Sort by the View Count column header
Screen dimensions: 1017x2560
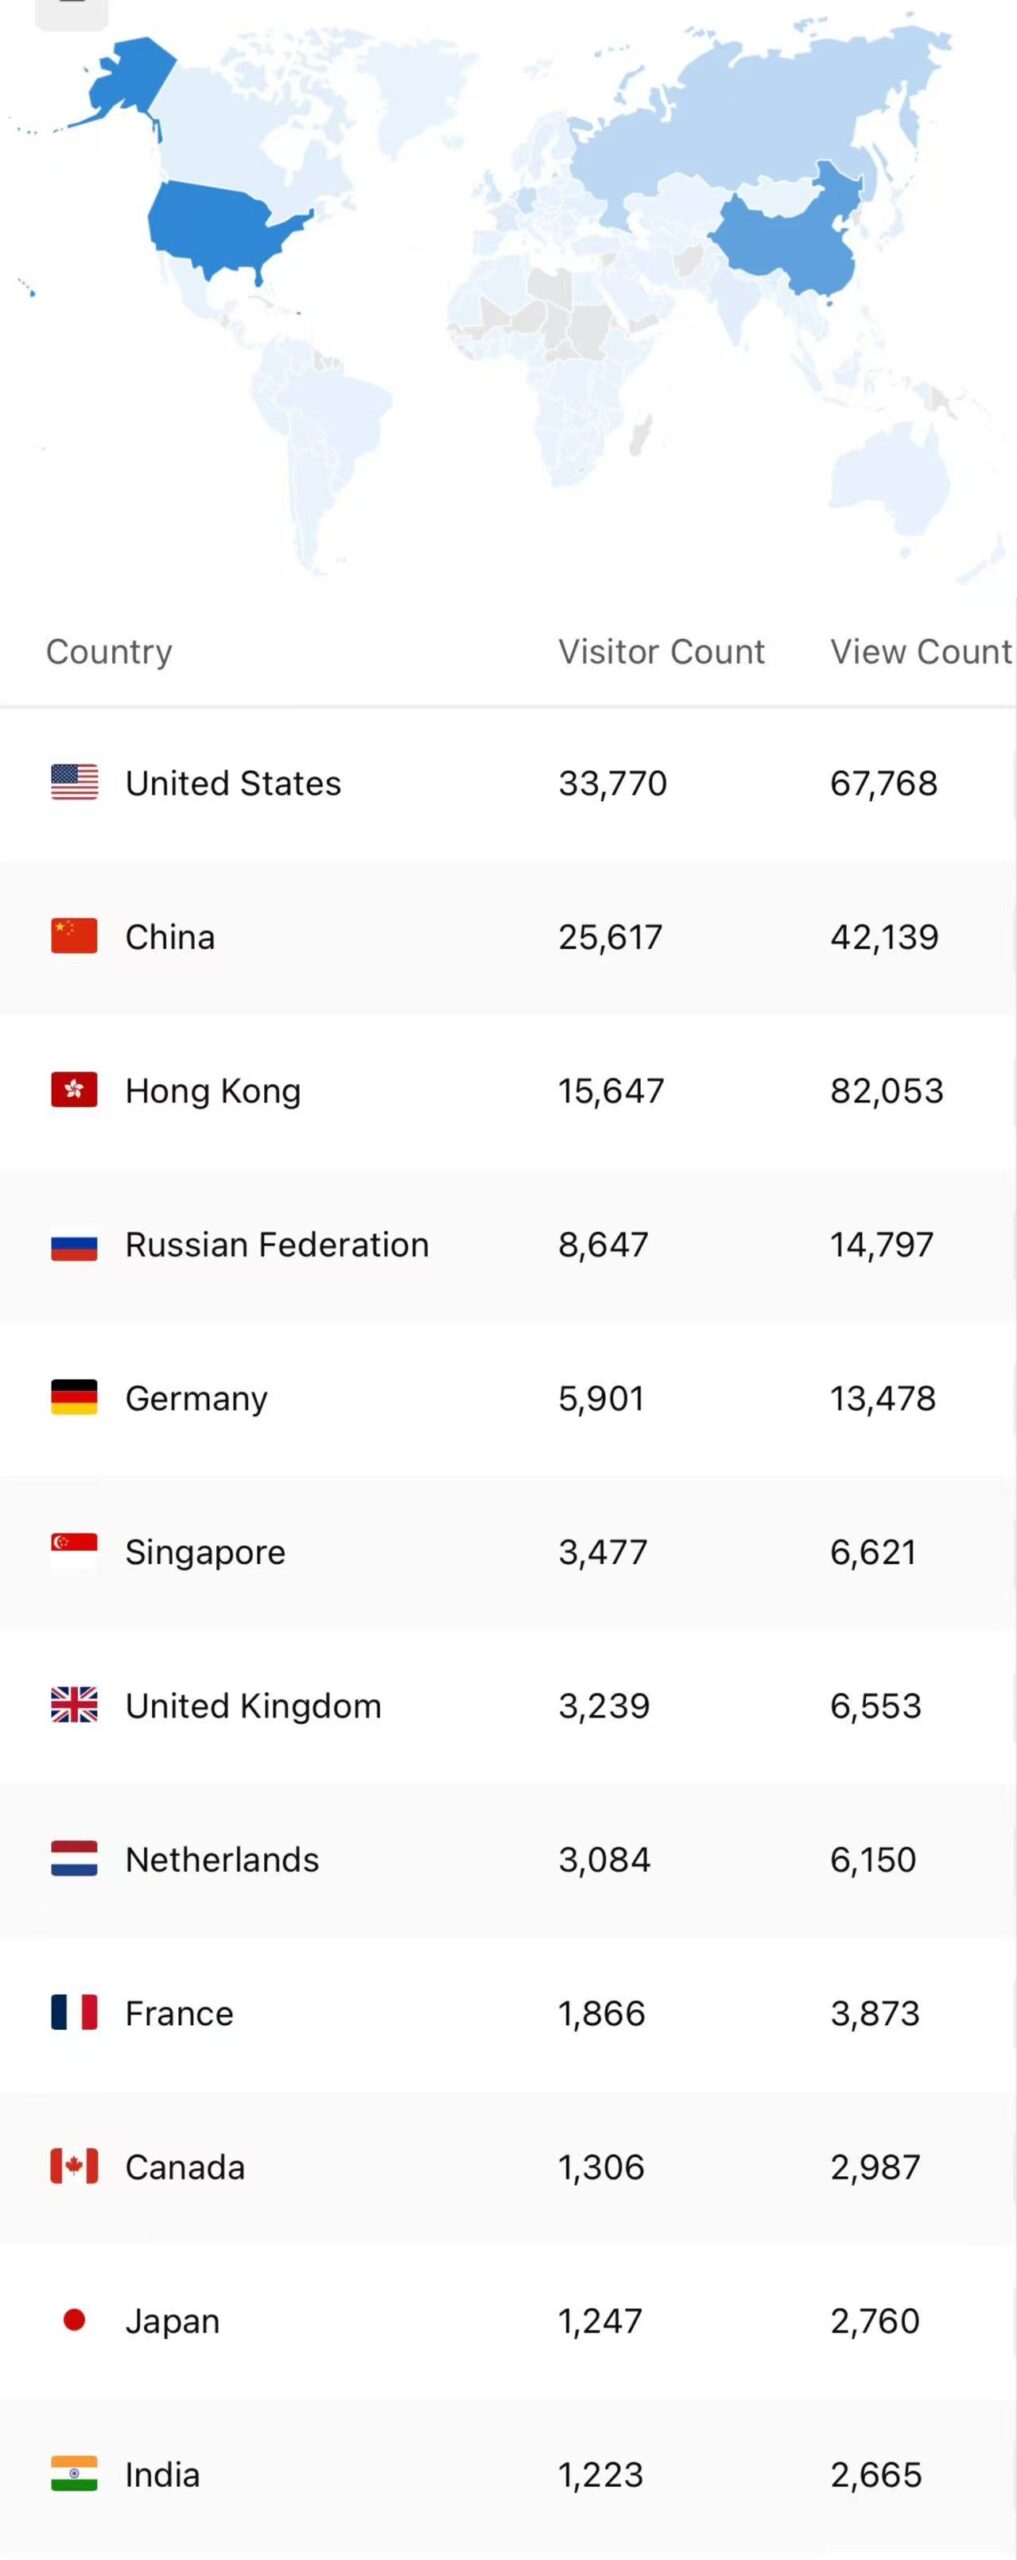(x=921, y=652)
